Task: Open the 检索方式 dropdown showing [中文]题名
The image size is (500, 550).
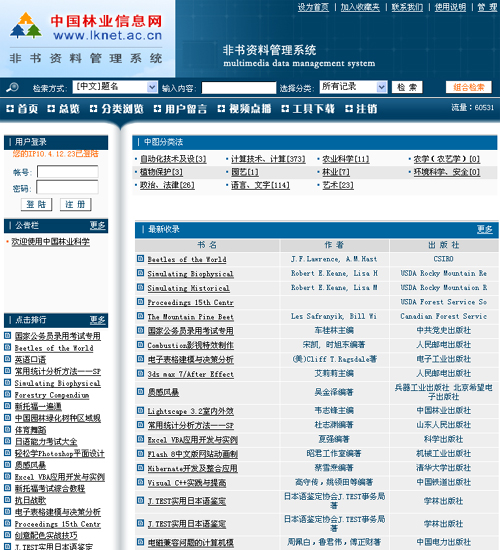Action: (115, 87)
